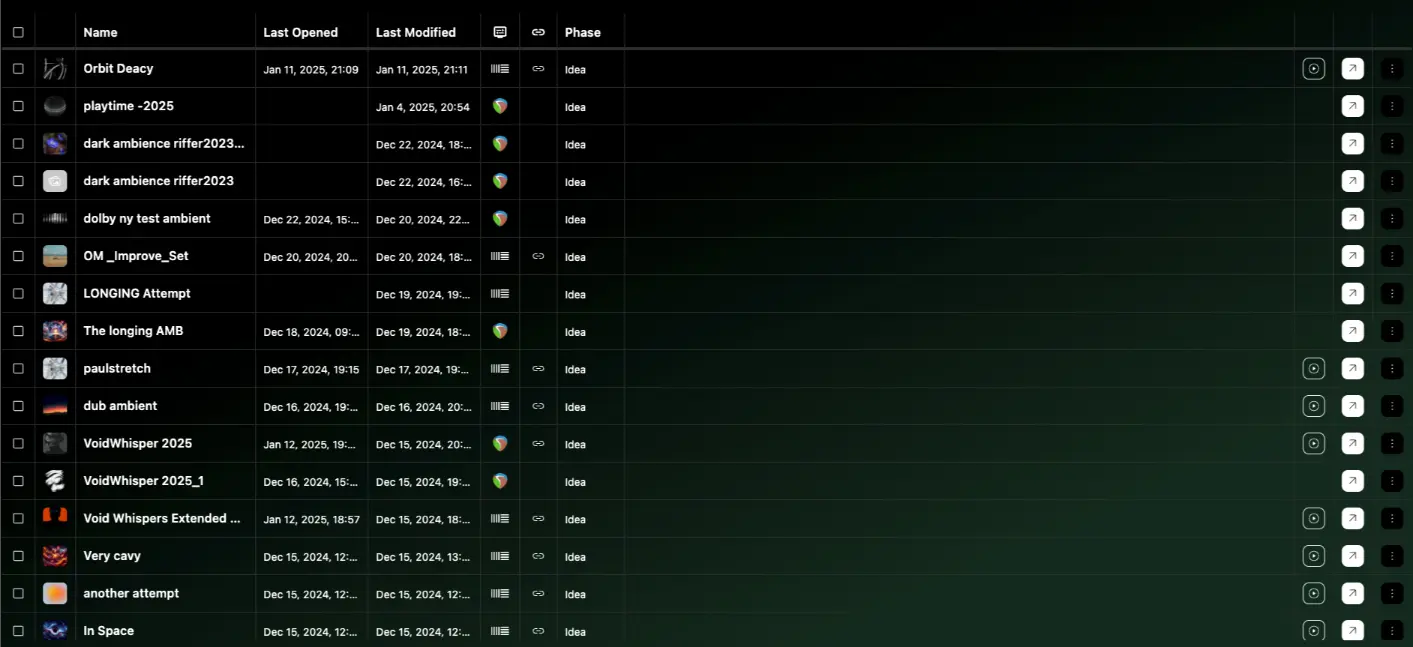The height and width of the screenshot is (647, 1413).
Task: Open the three-dot menu for dolby ny test ambient
Action: click(1392, 218)
